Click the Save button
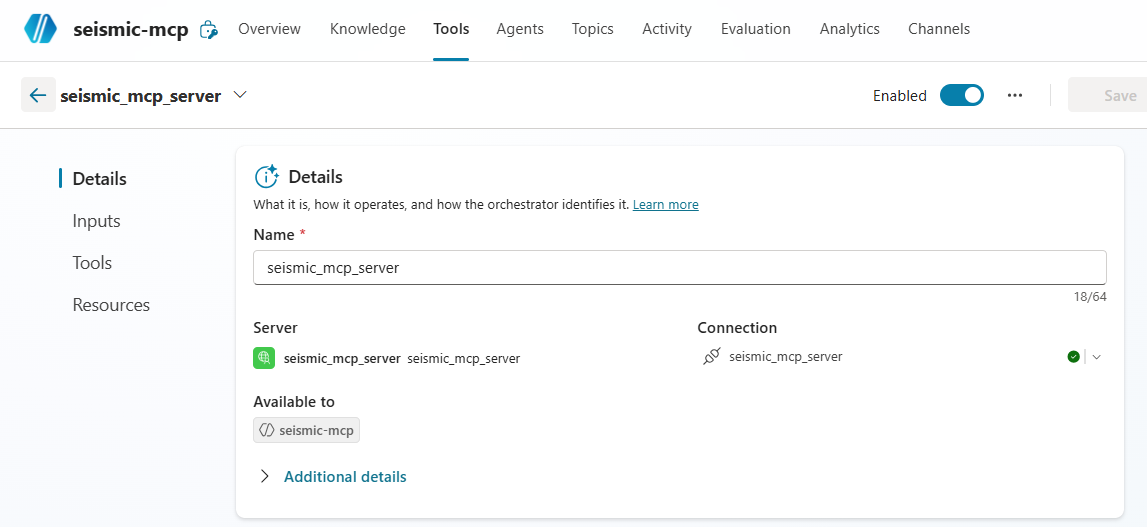Image resolution: width=1147 pixels, height=527 pixels. 1107,95
